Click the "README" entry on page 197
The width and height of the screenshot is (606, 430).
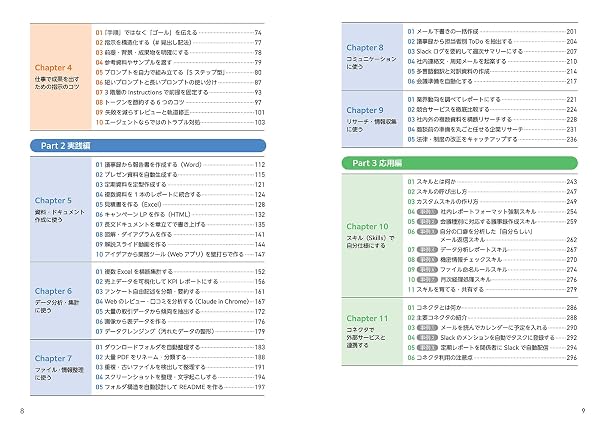pos(180,387)
